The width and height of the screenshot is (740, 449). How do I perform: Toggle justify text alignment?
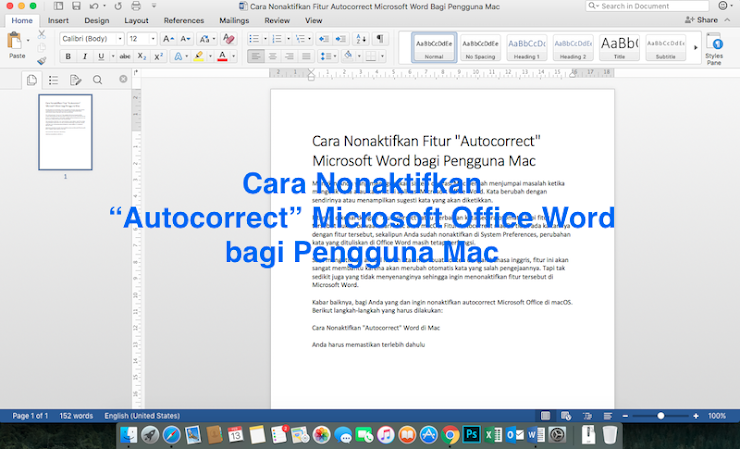[306, 56]
